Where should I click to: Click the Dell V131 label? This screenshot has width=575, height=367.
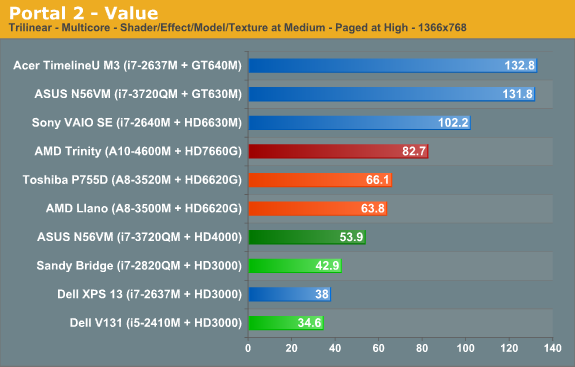[x=156, y=323]
